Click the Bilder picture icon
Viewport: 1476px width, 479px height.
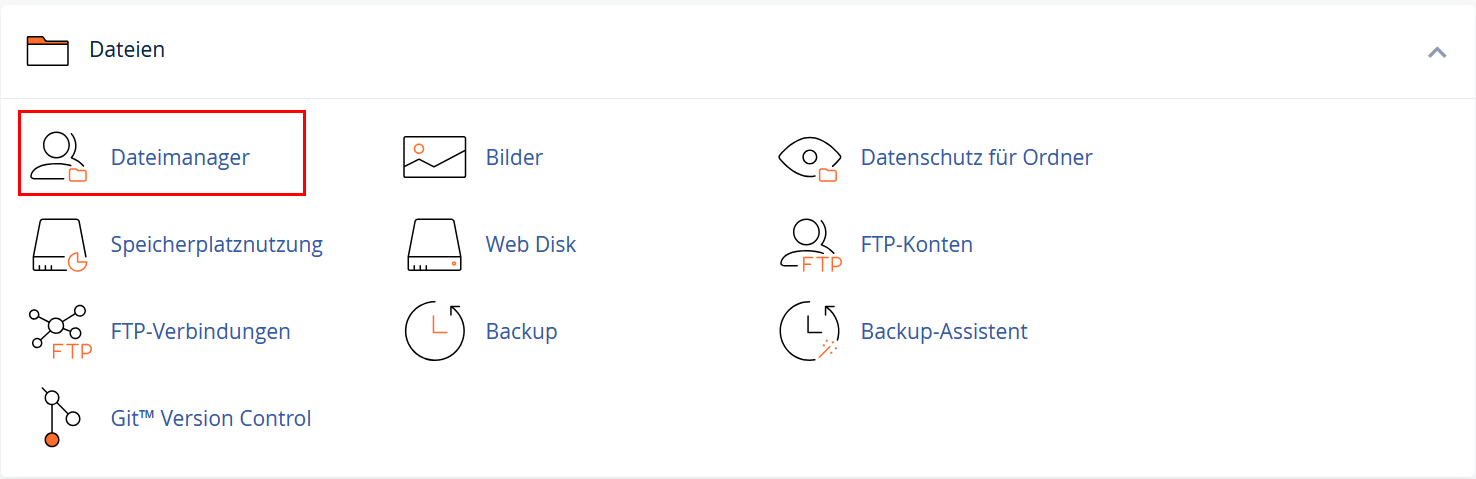coord(435,157)
